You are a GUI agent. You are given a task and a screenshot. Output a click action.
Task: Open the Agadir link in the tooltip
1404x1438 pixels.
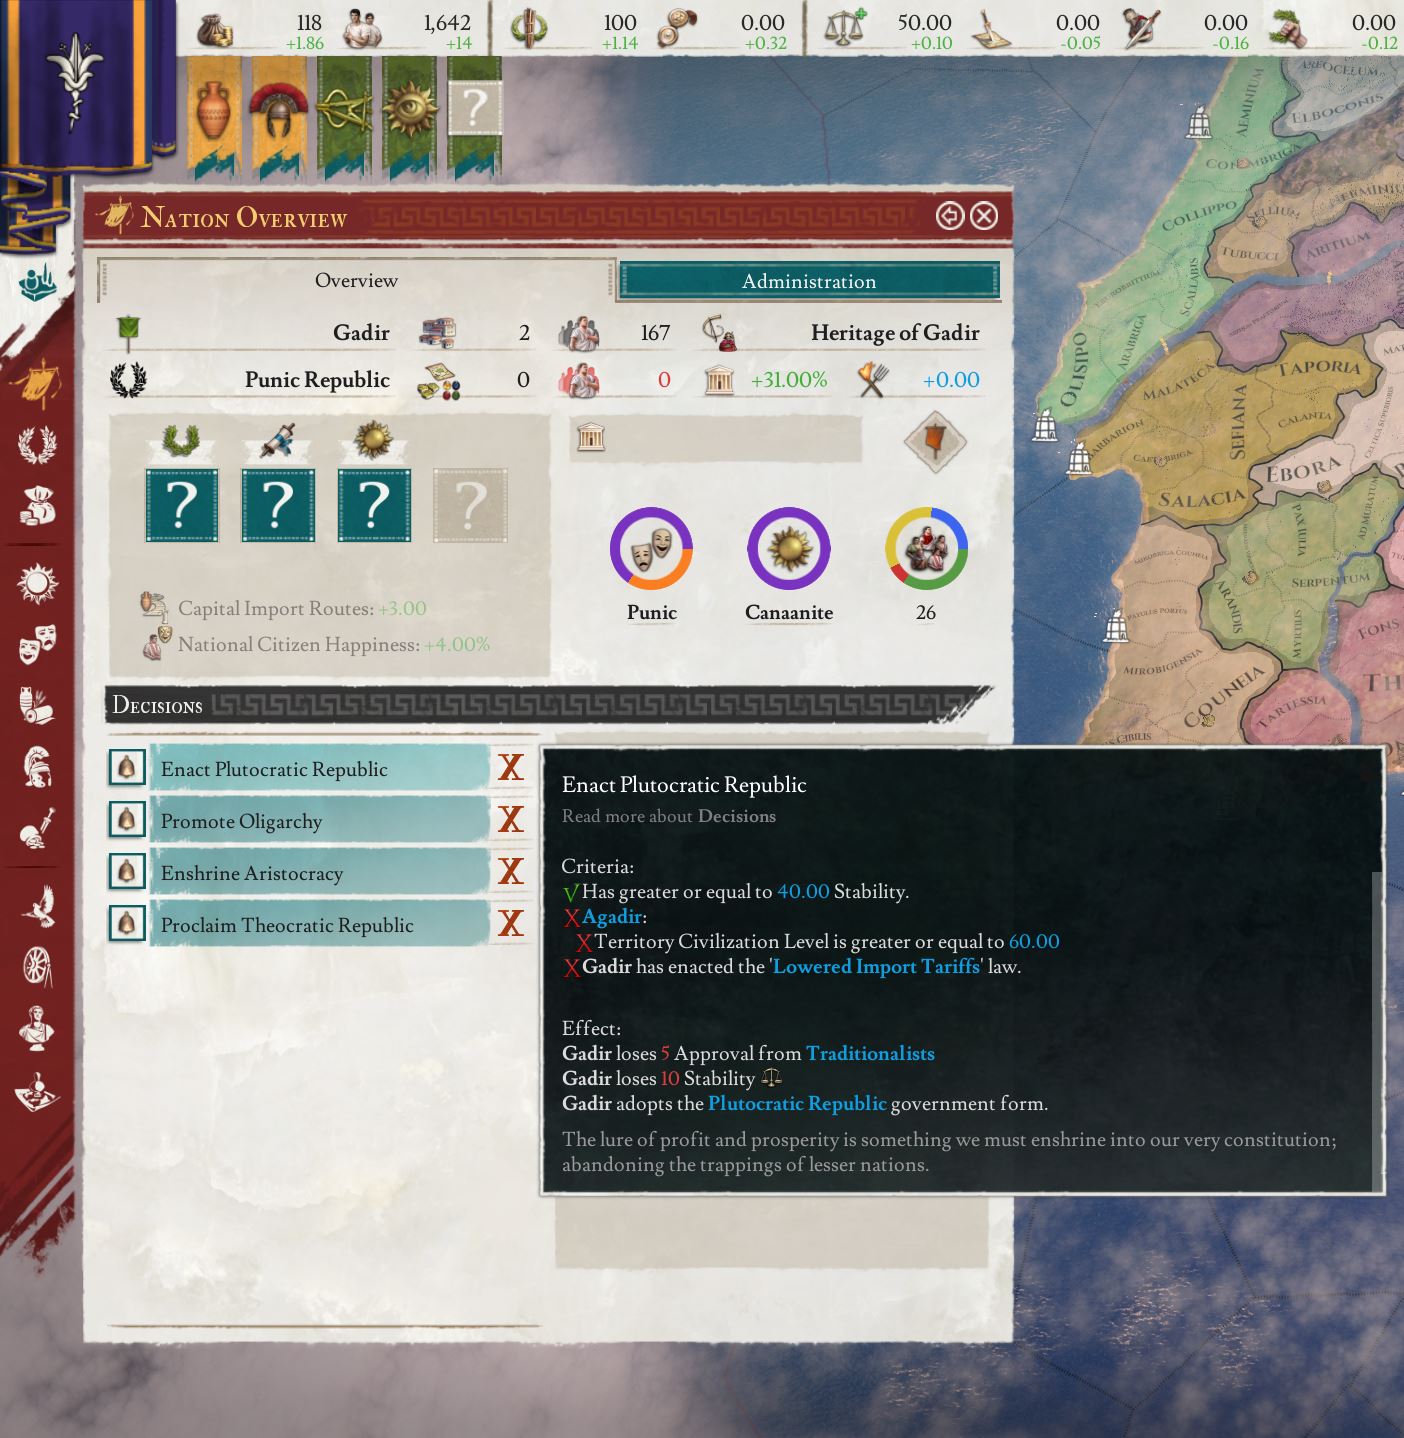[x=611, y=916]
